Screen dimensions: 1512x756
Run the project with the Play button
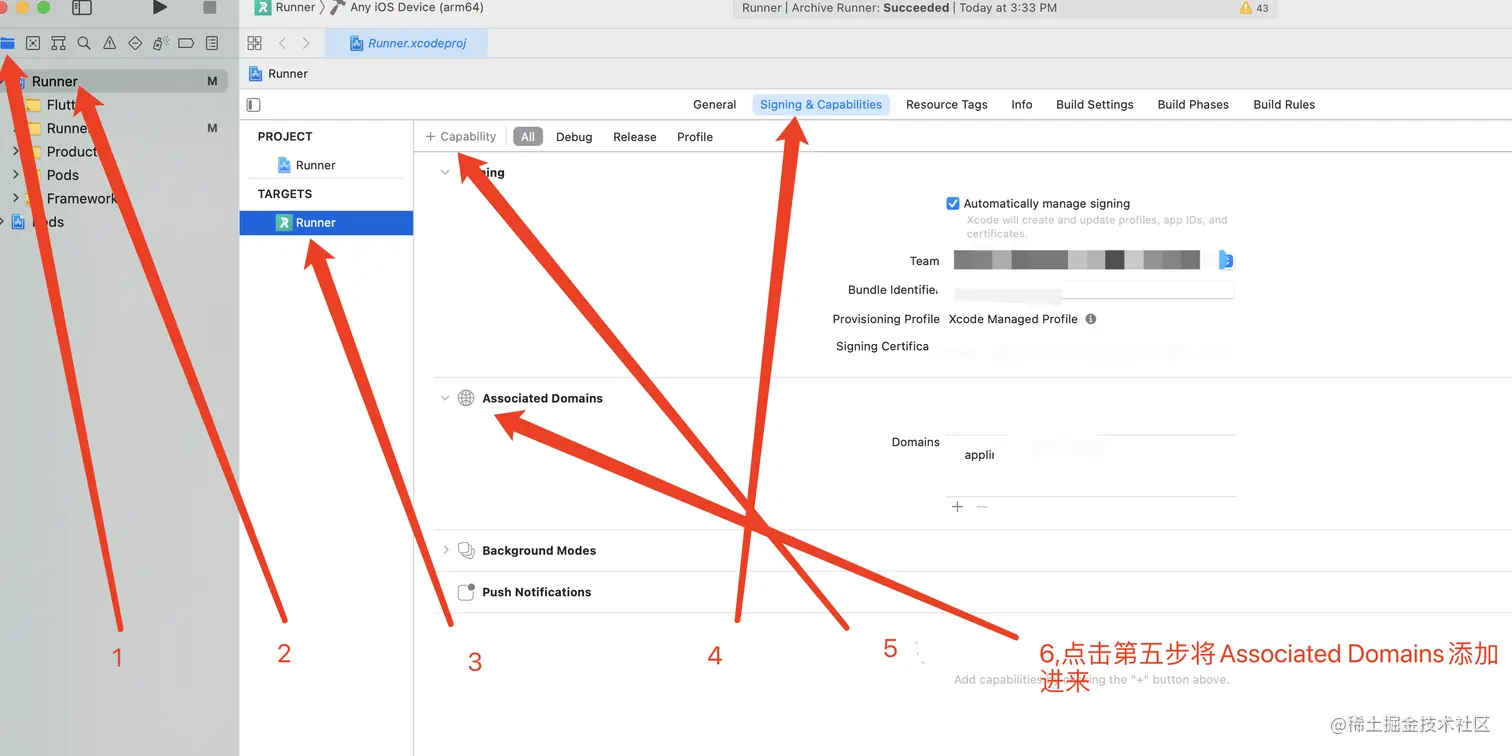click(x=160, y=8)
